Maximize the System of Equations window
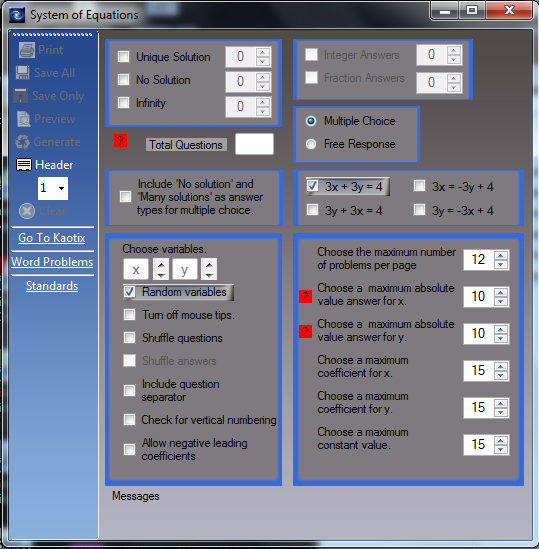The image size is (539, 549). tap(472, 11)
